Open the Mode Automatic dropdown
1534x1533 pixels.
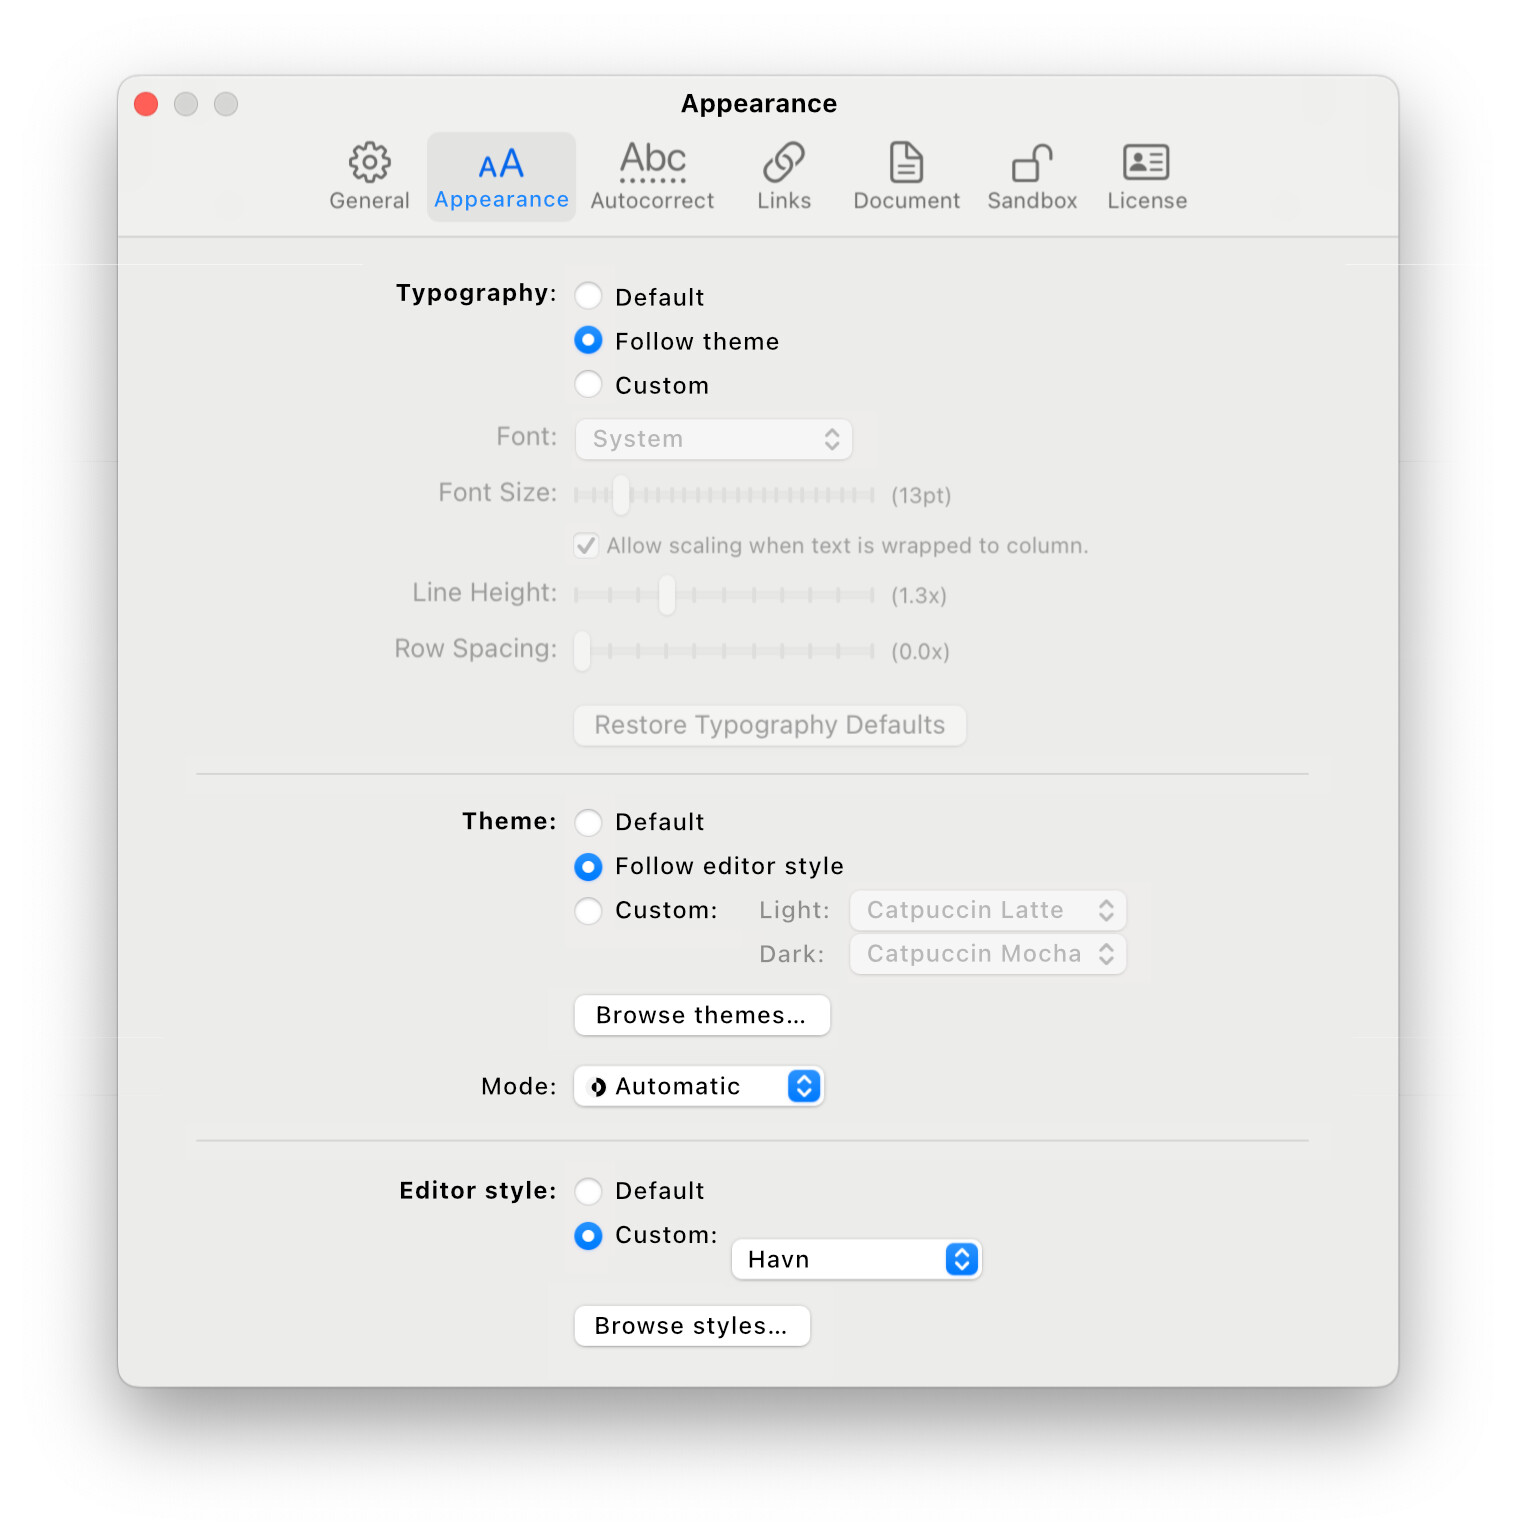698,1086
